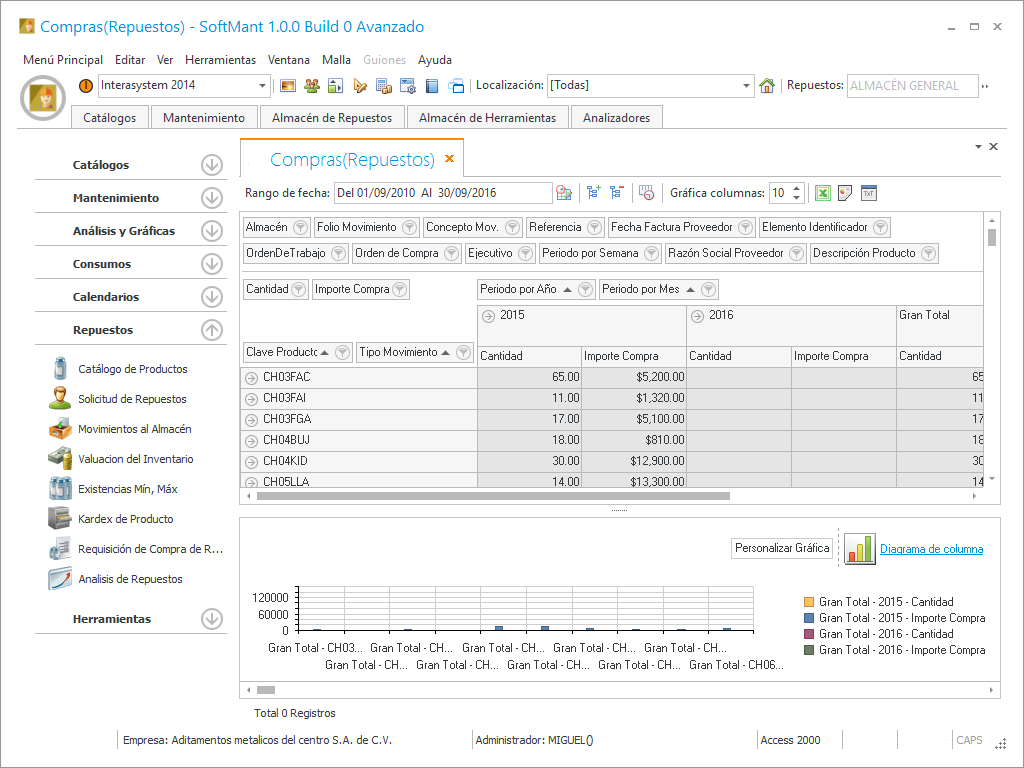Click the Personalizar Gráfica button
This screenshot has height=768, width=1024.
(x=782, y=548)
